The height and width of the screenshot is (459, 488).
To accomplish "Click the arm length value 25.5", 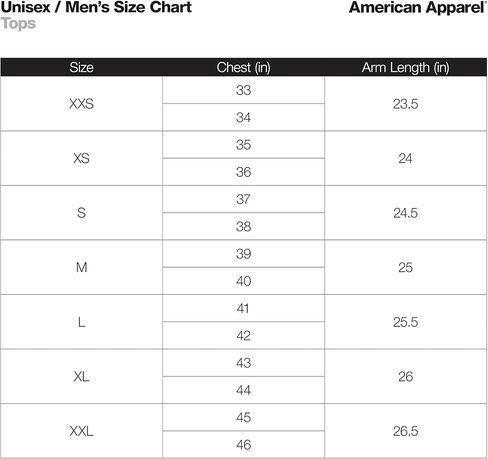I will pos(405,322).
